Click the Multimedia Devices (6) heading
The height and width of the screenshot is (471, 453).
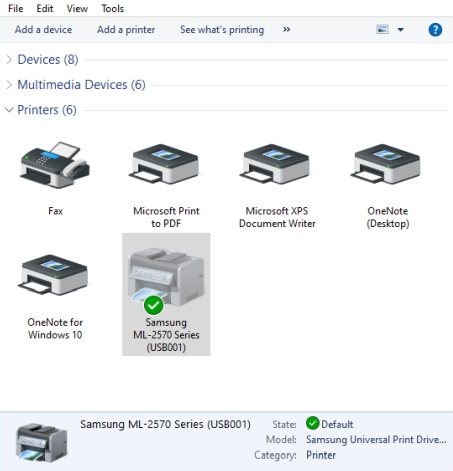pyautogui.click(x=81, y=85)
